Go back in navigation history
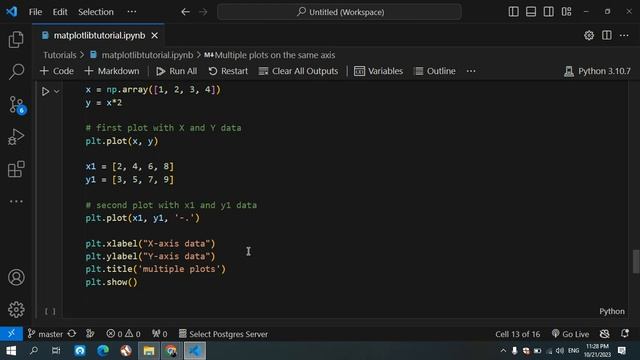The image size is (640, 360). click(x=185, y=12)
